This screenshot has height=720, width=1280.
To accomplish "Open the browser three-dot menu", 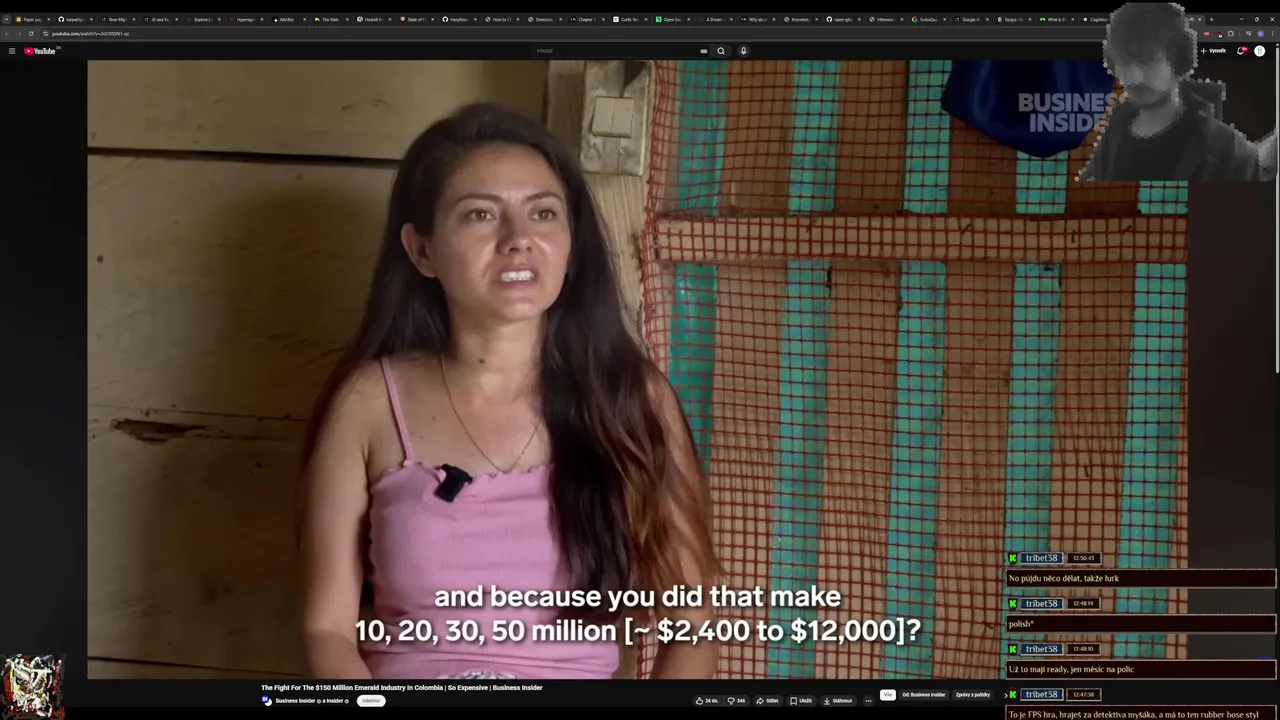I will [x=1273, y=34].
